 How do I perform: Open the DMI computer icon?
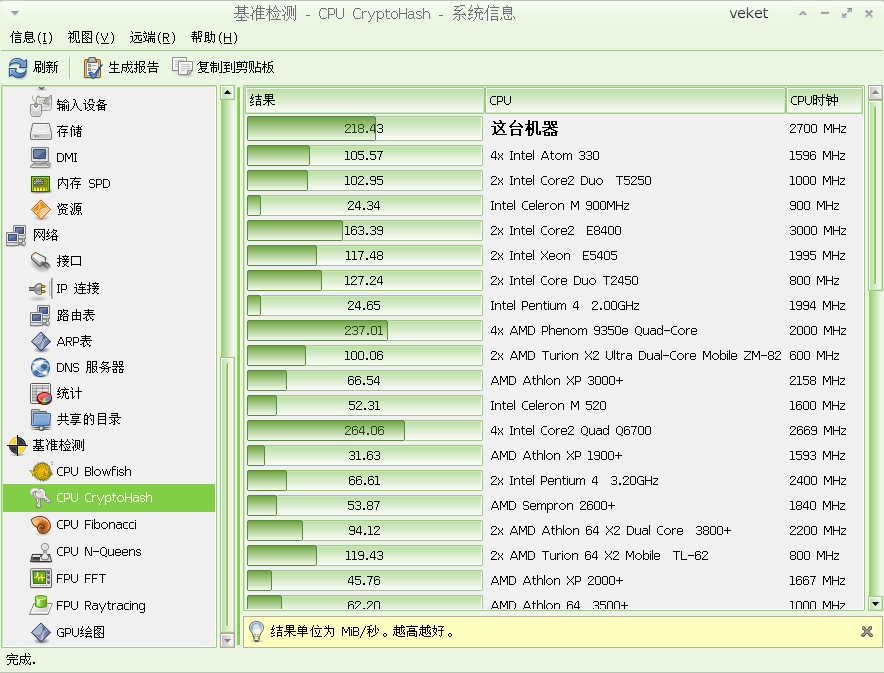[41, 157]
